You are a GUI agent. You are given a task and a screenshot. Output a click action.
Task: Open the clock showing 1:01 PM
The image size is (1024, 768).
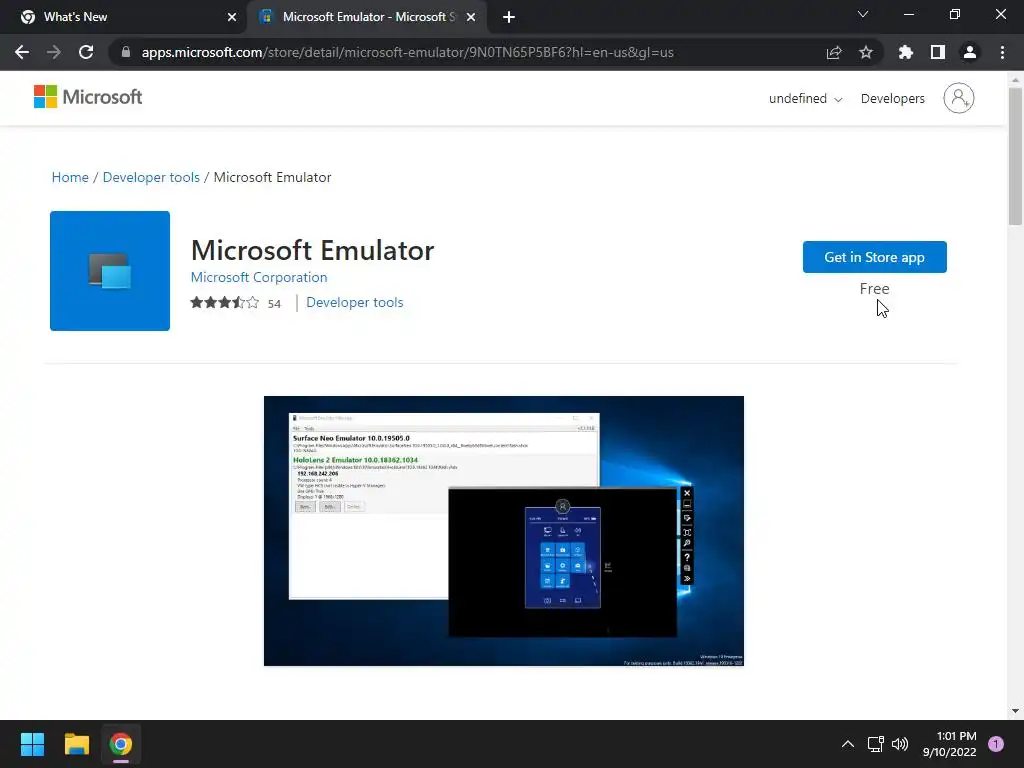coord(950,744)
